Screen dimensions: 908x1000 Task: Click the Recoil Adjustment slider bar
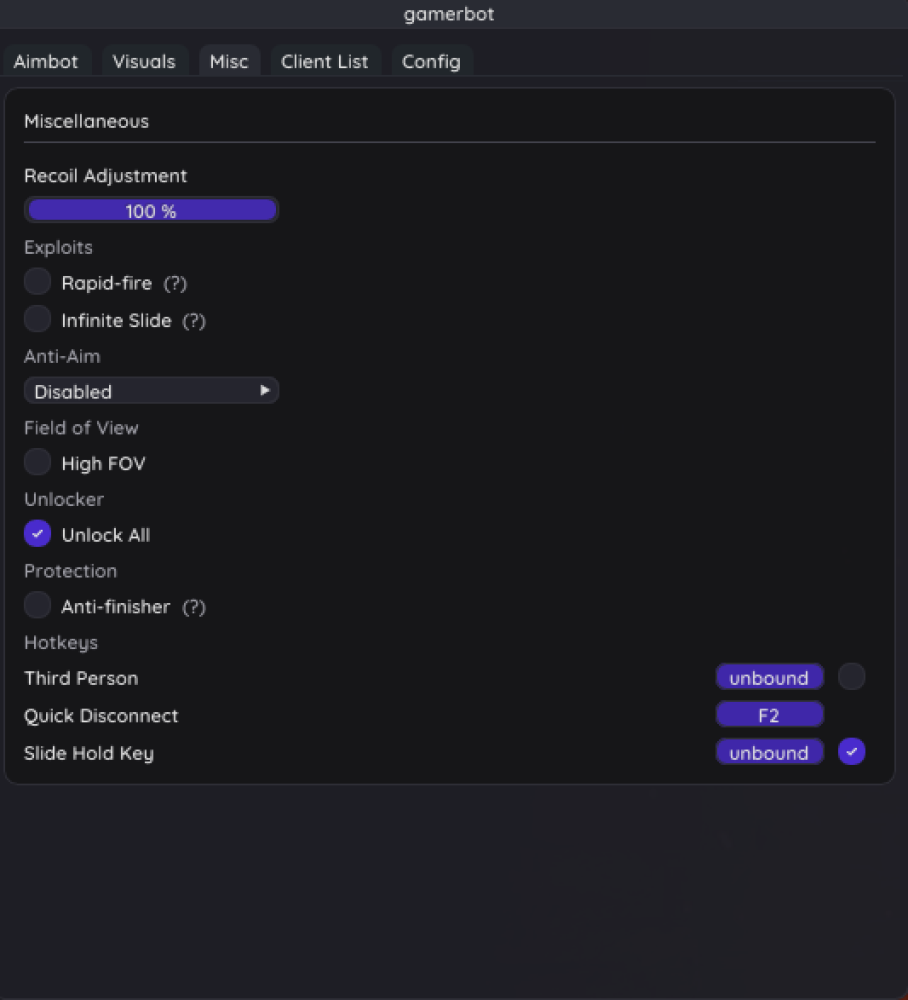pos(151,211)
